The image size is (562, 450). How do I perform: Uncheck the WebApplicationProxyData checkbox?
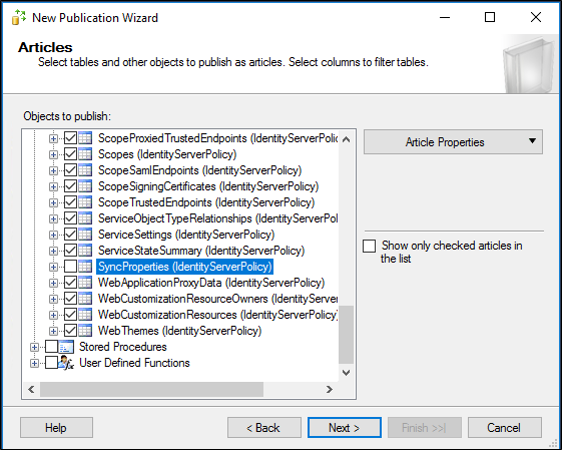70,282
